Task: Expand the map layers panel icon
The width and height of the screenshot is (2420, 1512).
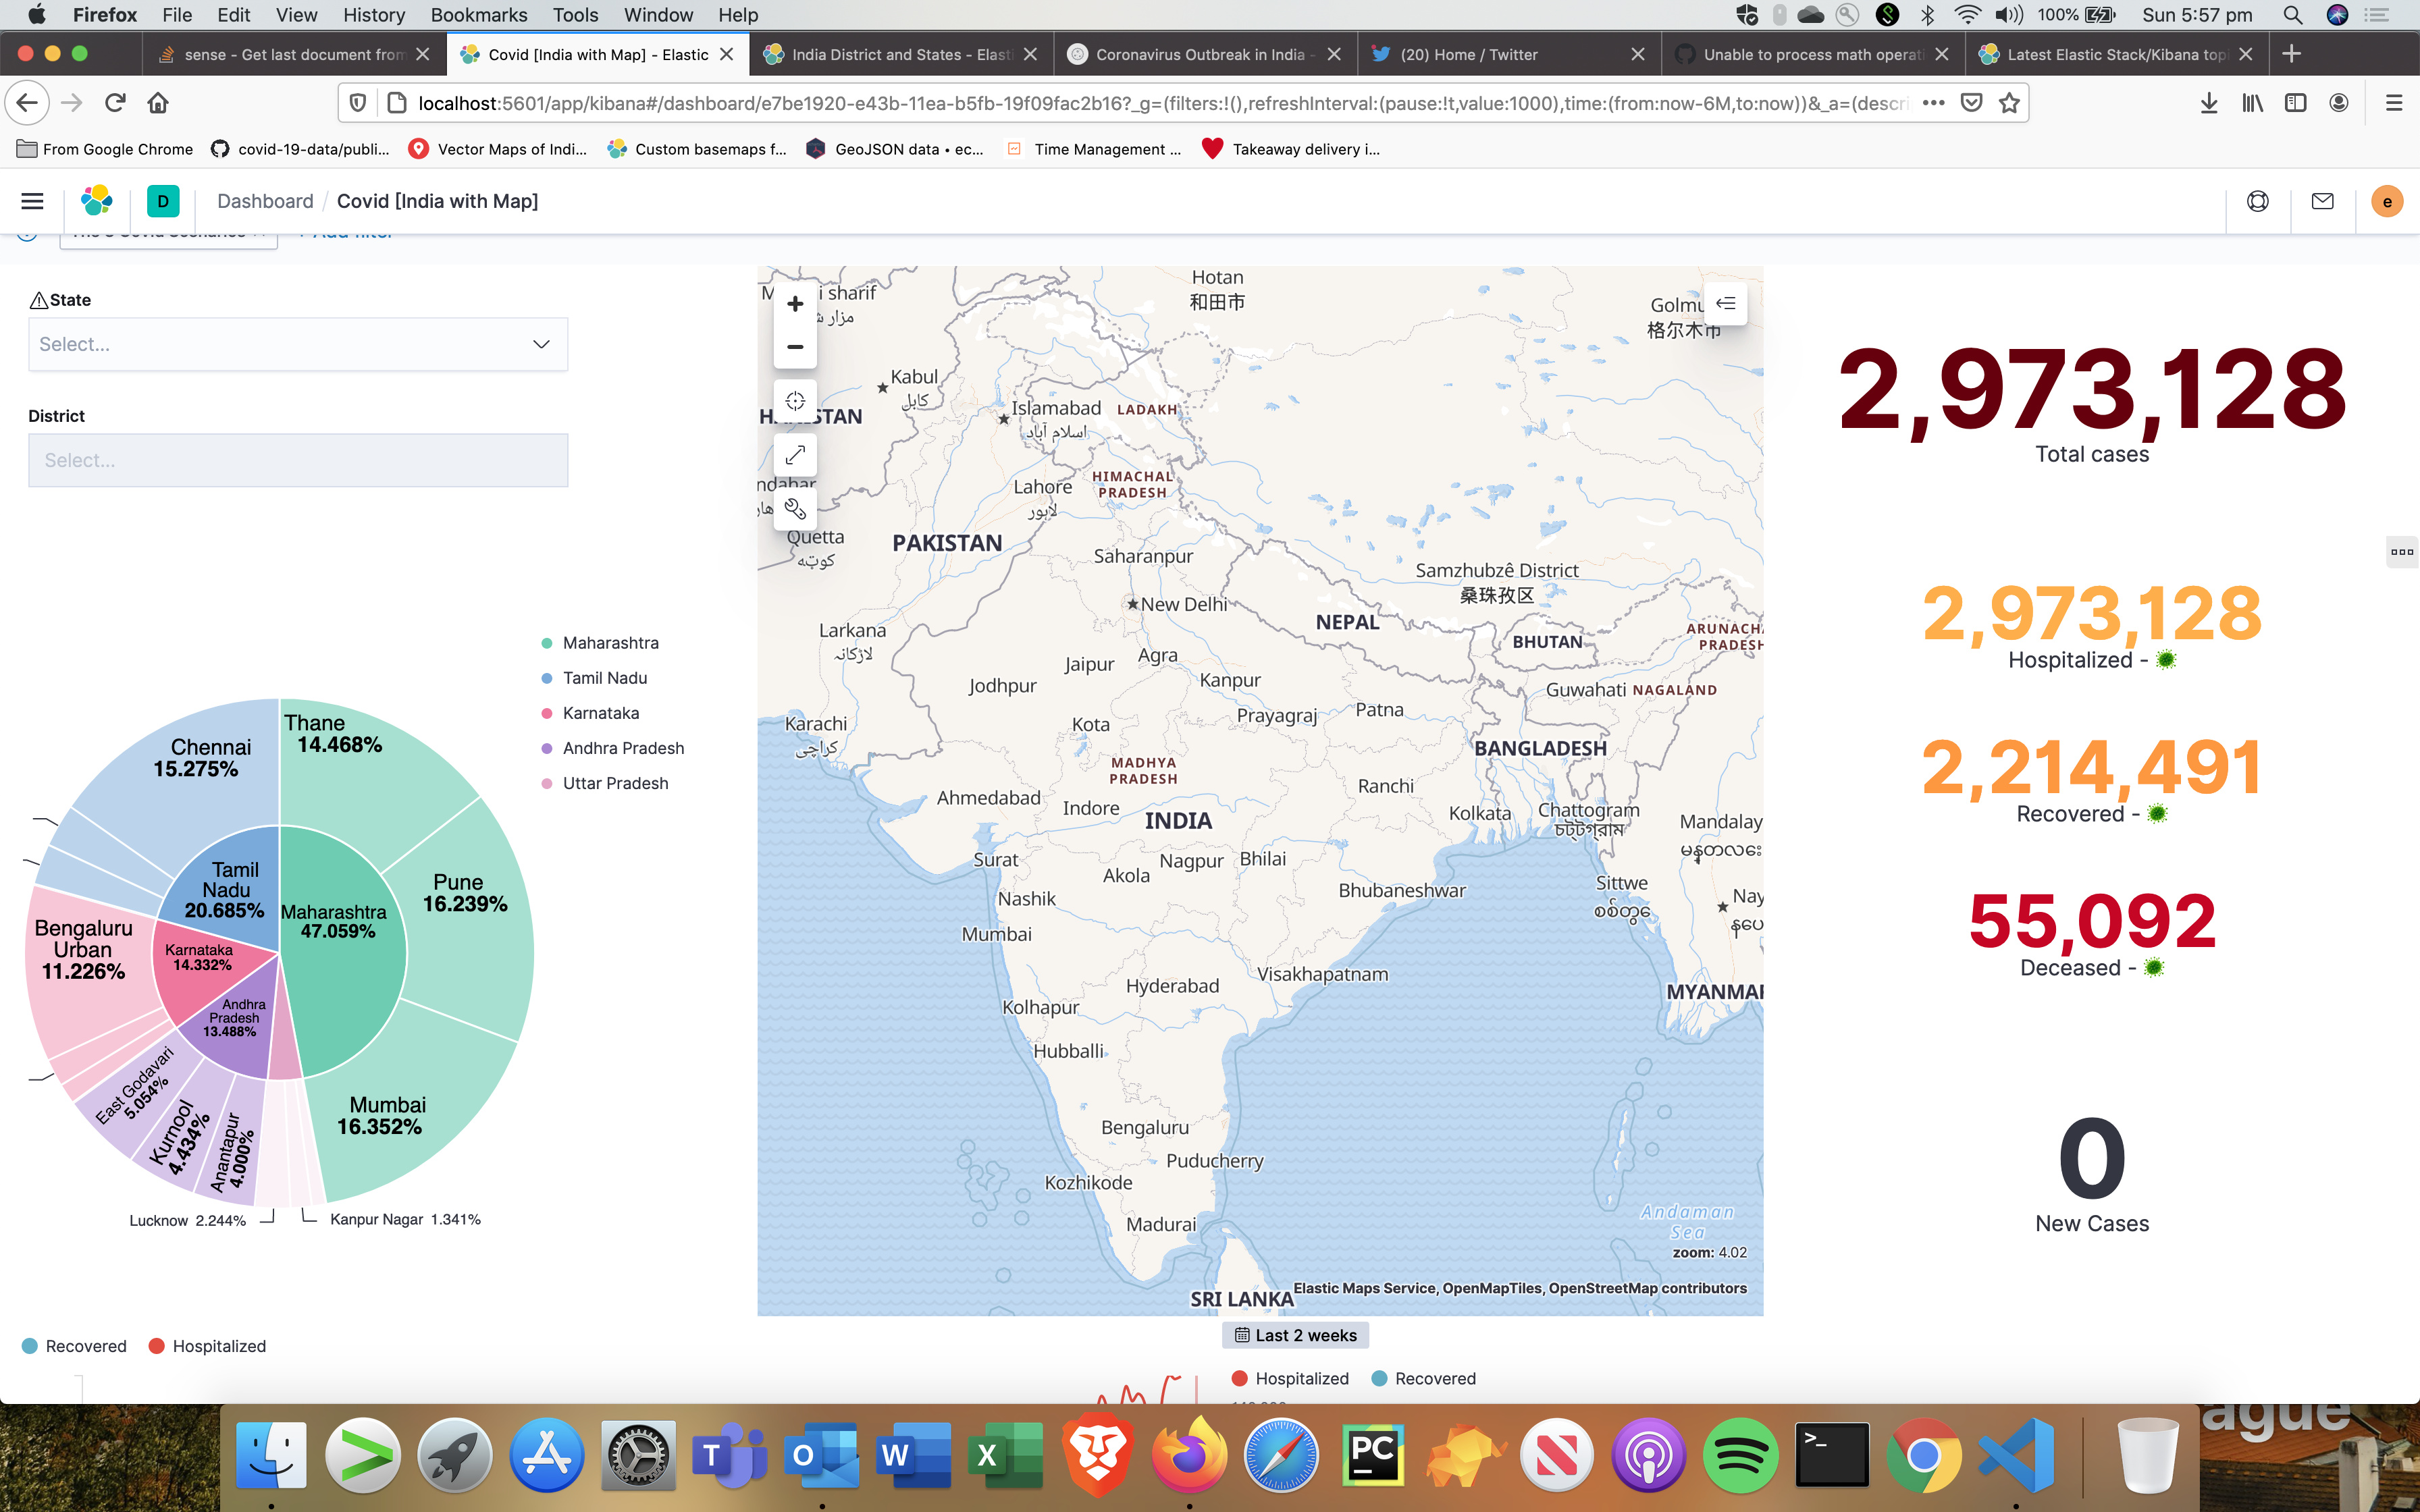Action: pyautogui.click(x=1725, y=304)
